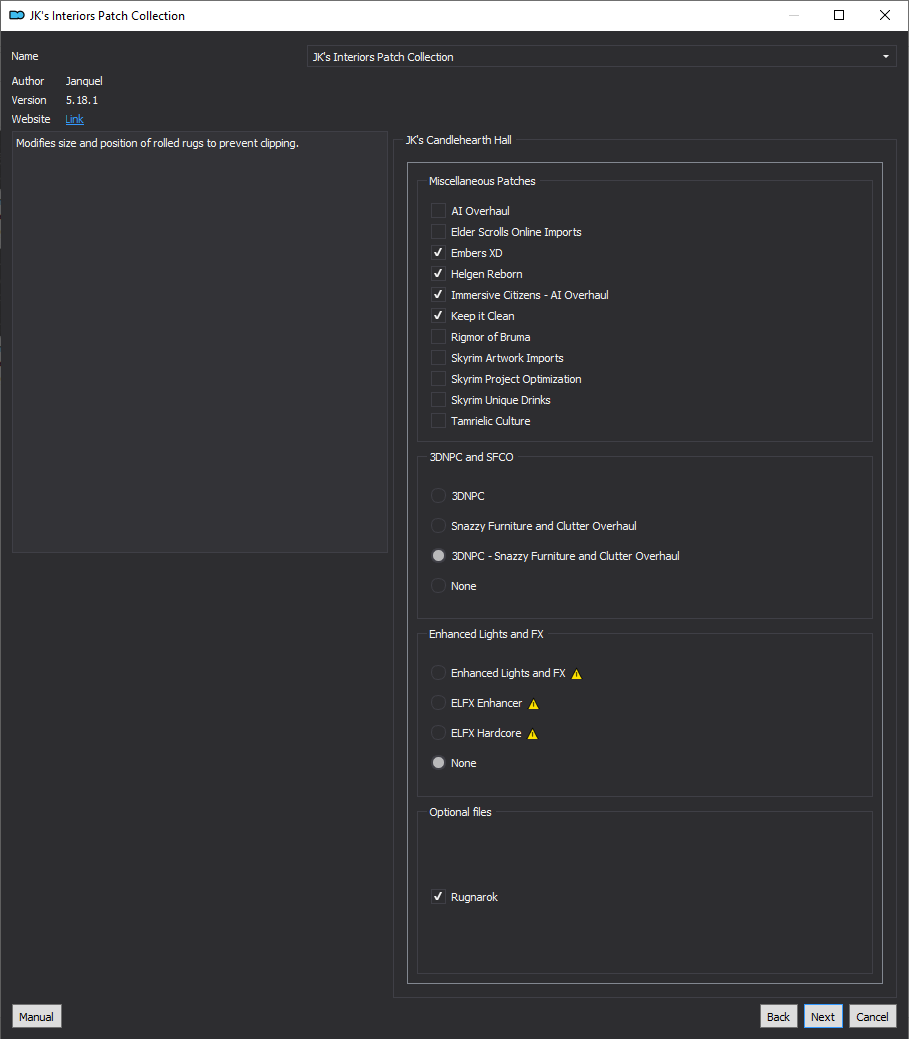Click the Mod Organizer icon in title bar

[17, 15]
